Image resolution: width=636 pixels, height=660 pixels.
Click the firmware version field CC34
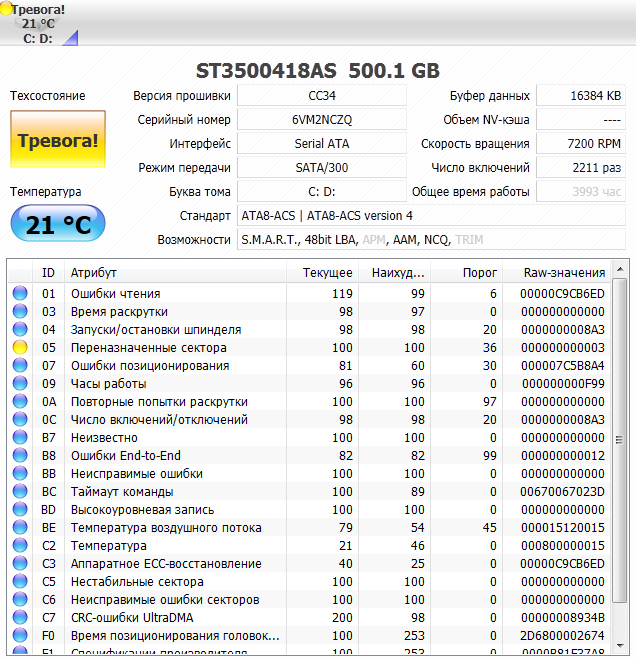[322, 96]
